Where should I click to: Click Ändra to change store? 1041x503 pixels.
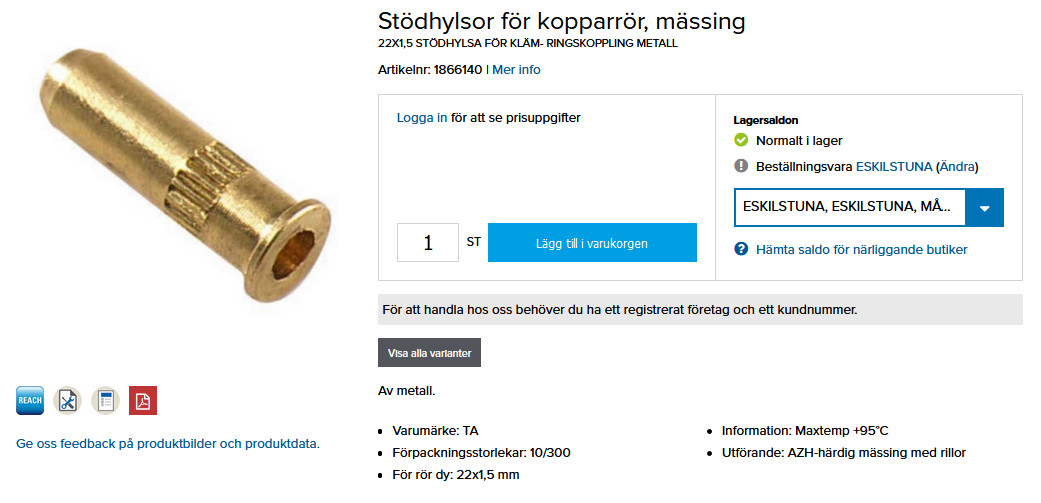click(x=956, y=167)
